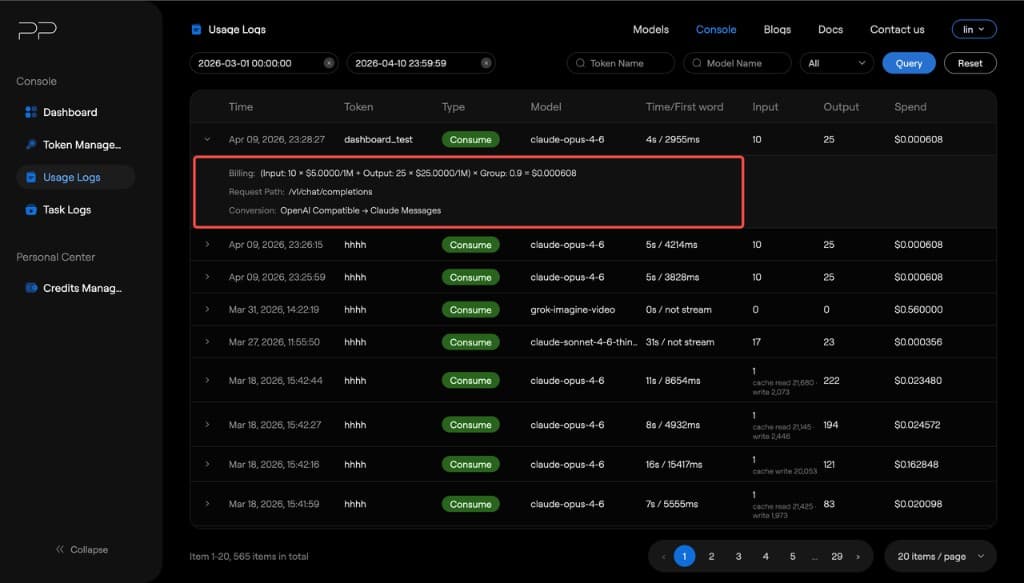Click the 16s / 15417ms time value
Viewport: 1024px width, 583px height.
[674, 465]
